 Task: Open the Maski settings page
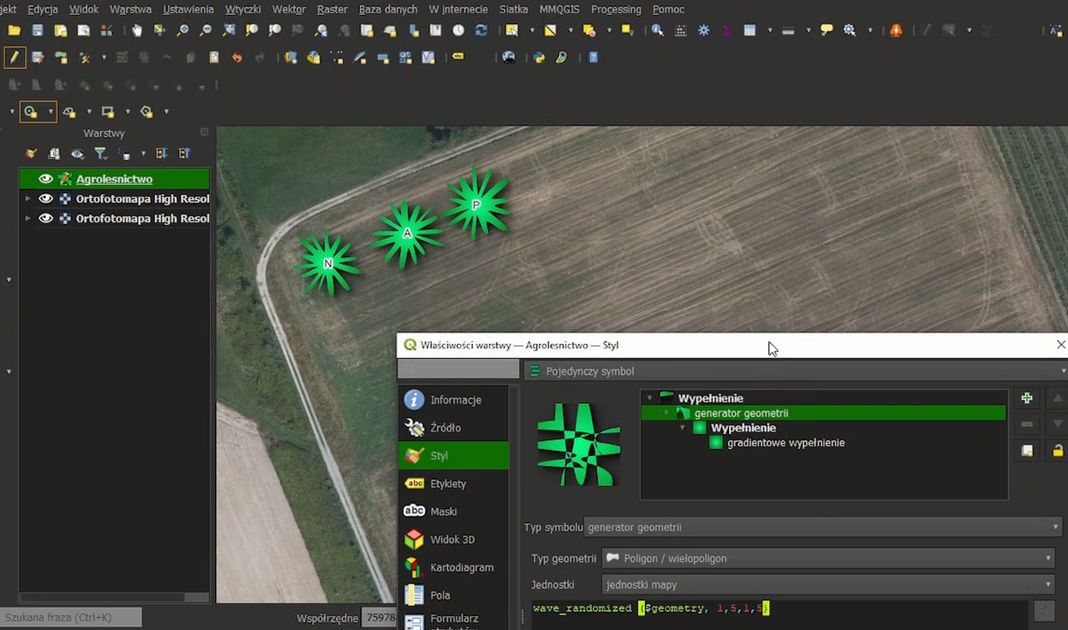[x=443, y=511]
